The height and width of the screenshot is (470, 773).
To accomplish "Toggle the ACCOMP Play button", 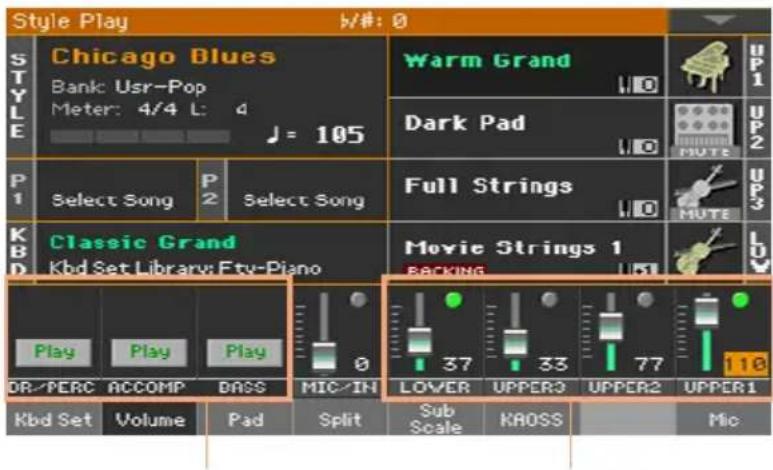I will tap(149, 352).
